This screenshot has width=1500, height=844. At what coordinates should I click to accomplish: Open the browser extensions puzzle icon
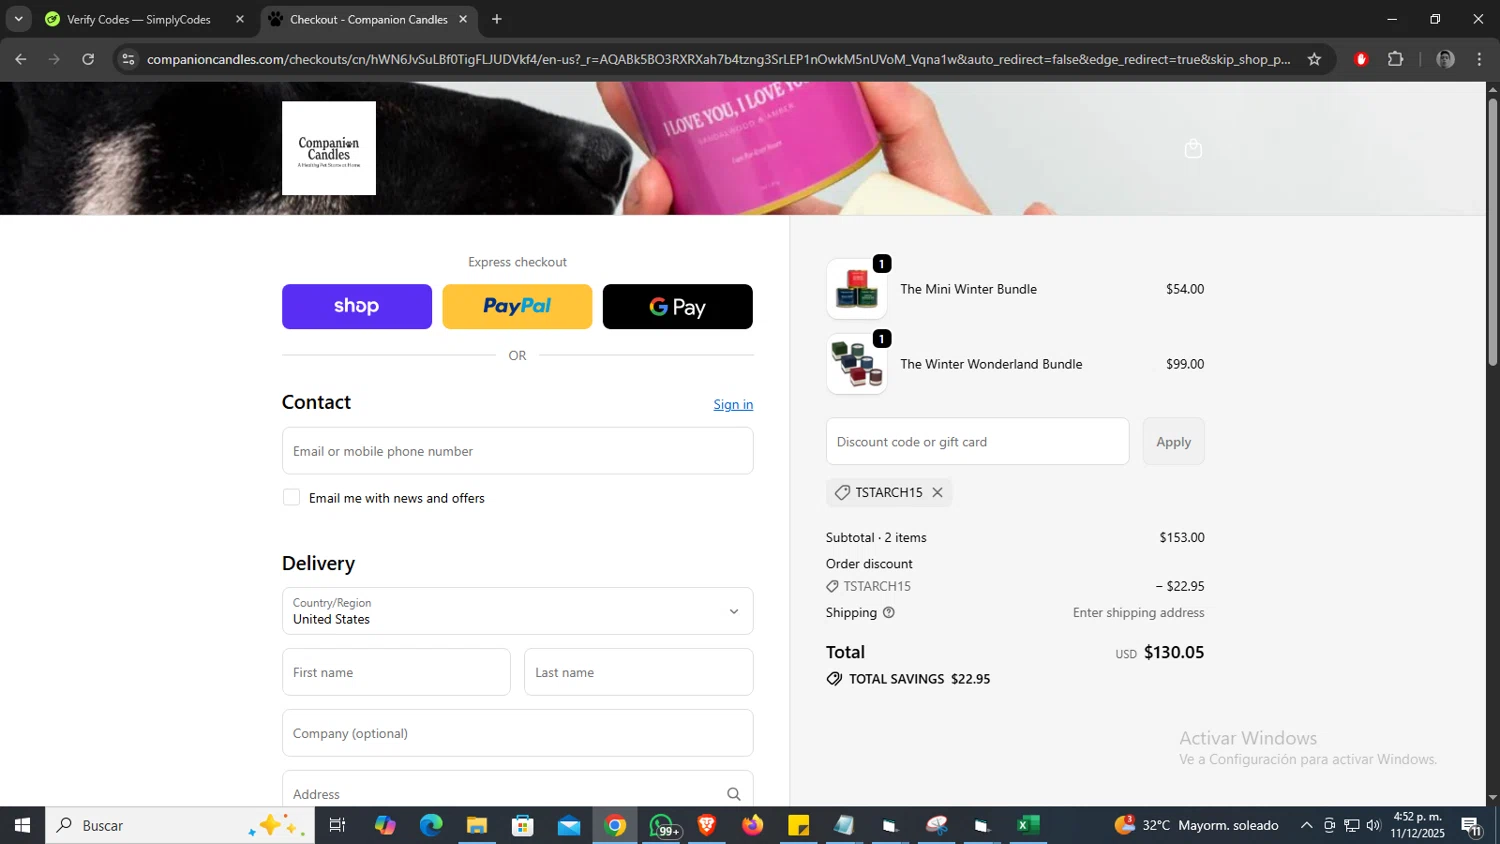tap(1396, 59)
